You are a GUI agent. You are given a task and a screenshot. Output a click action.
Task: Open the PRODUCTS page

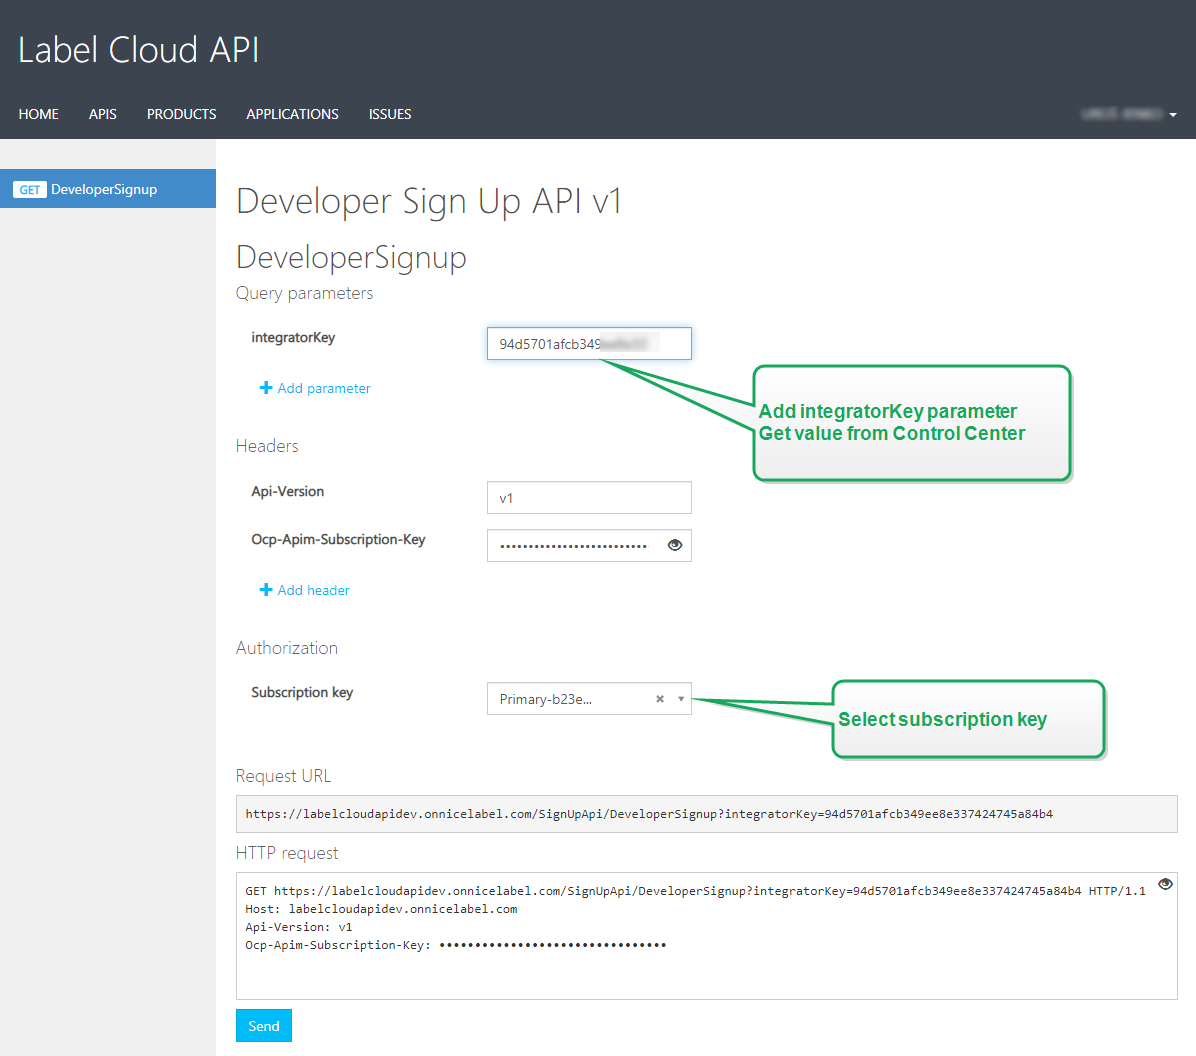[181, 114]
